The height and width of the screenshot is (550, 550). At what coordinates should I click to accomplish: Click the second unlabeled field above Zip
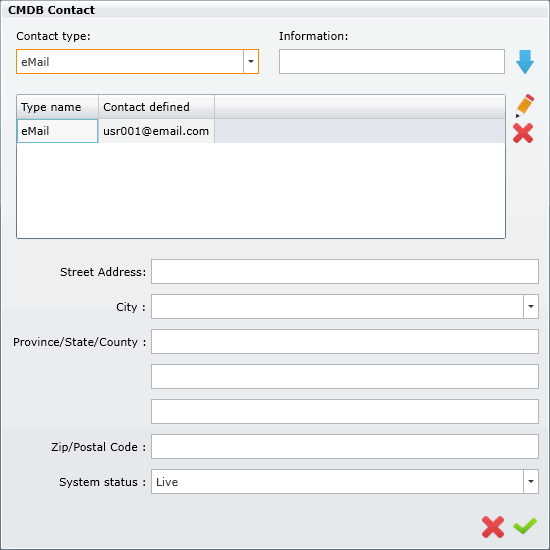coord(345,411)
